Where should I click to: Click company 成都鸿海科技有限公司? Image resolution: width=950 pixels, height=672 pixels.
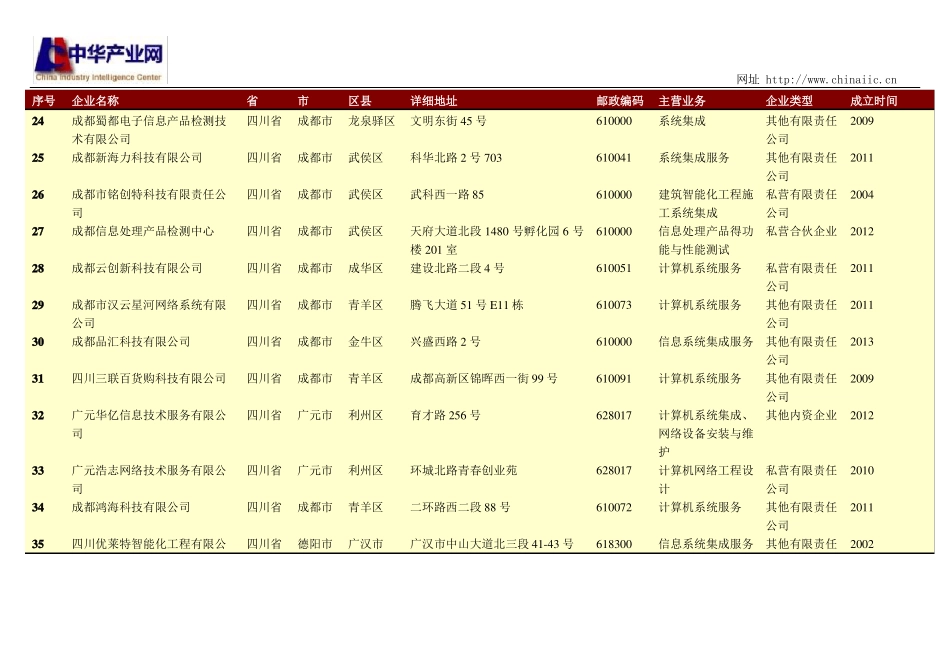click(x=131, y=507)
